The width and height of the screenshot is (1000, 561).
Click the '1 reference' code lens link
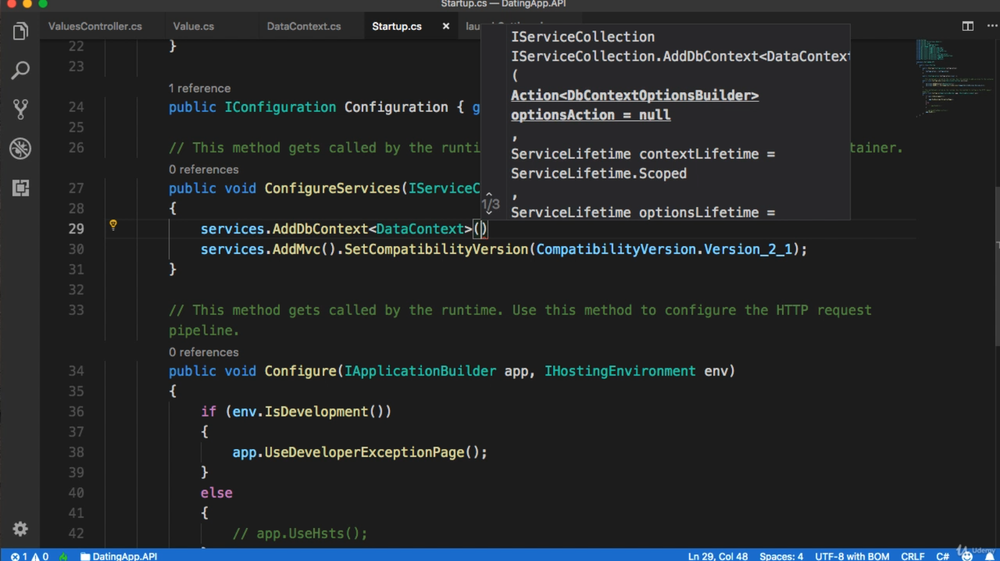200,88
